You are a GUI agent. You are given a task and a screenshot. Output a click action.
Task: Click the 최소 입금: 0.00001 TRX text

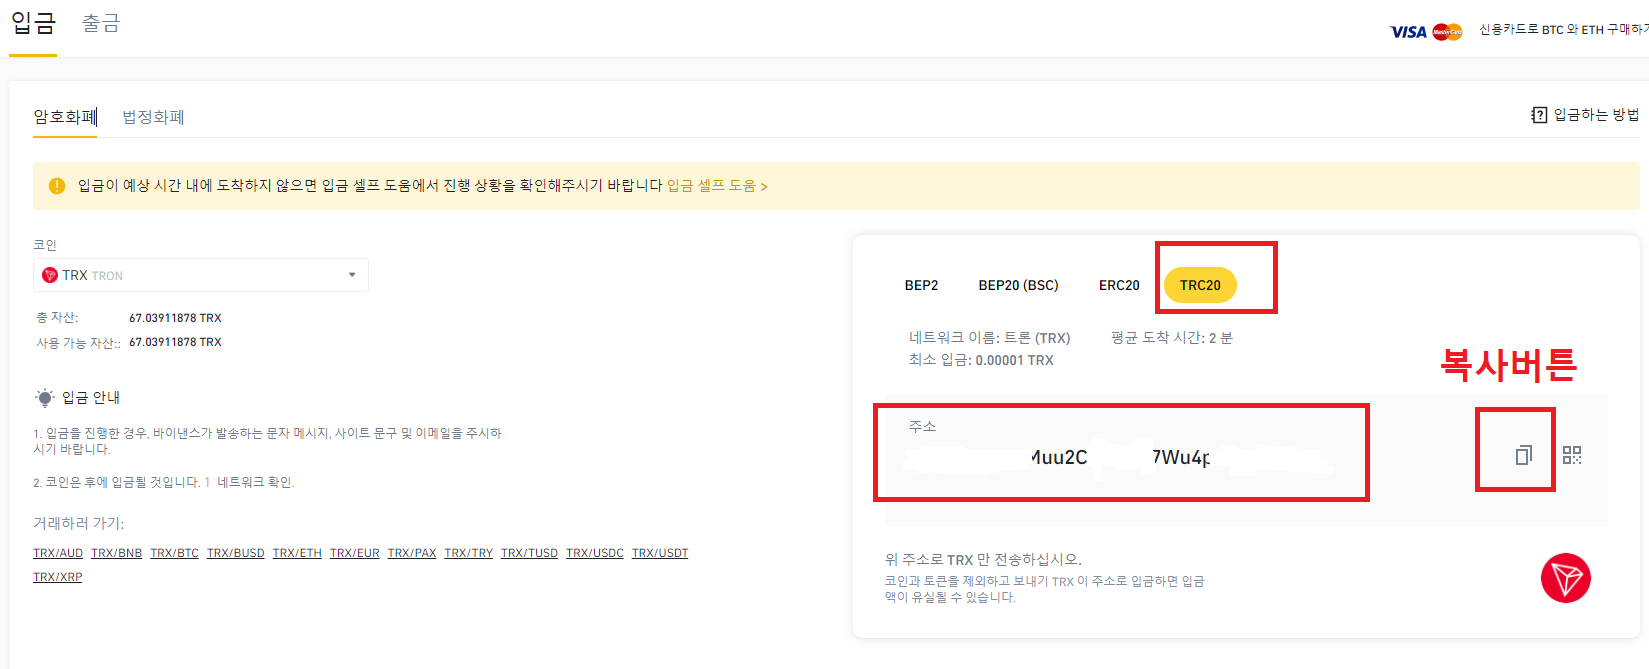[981, 360]
